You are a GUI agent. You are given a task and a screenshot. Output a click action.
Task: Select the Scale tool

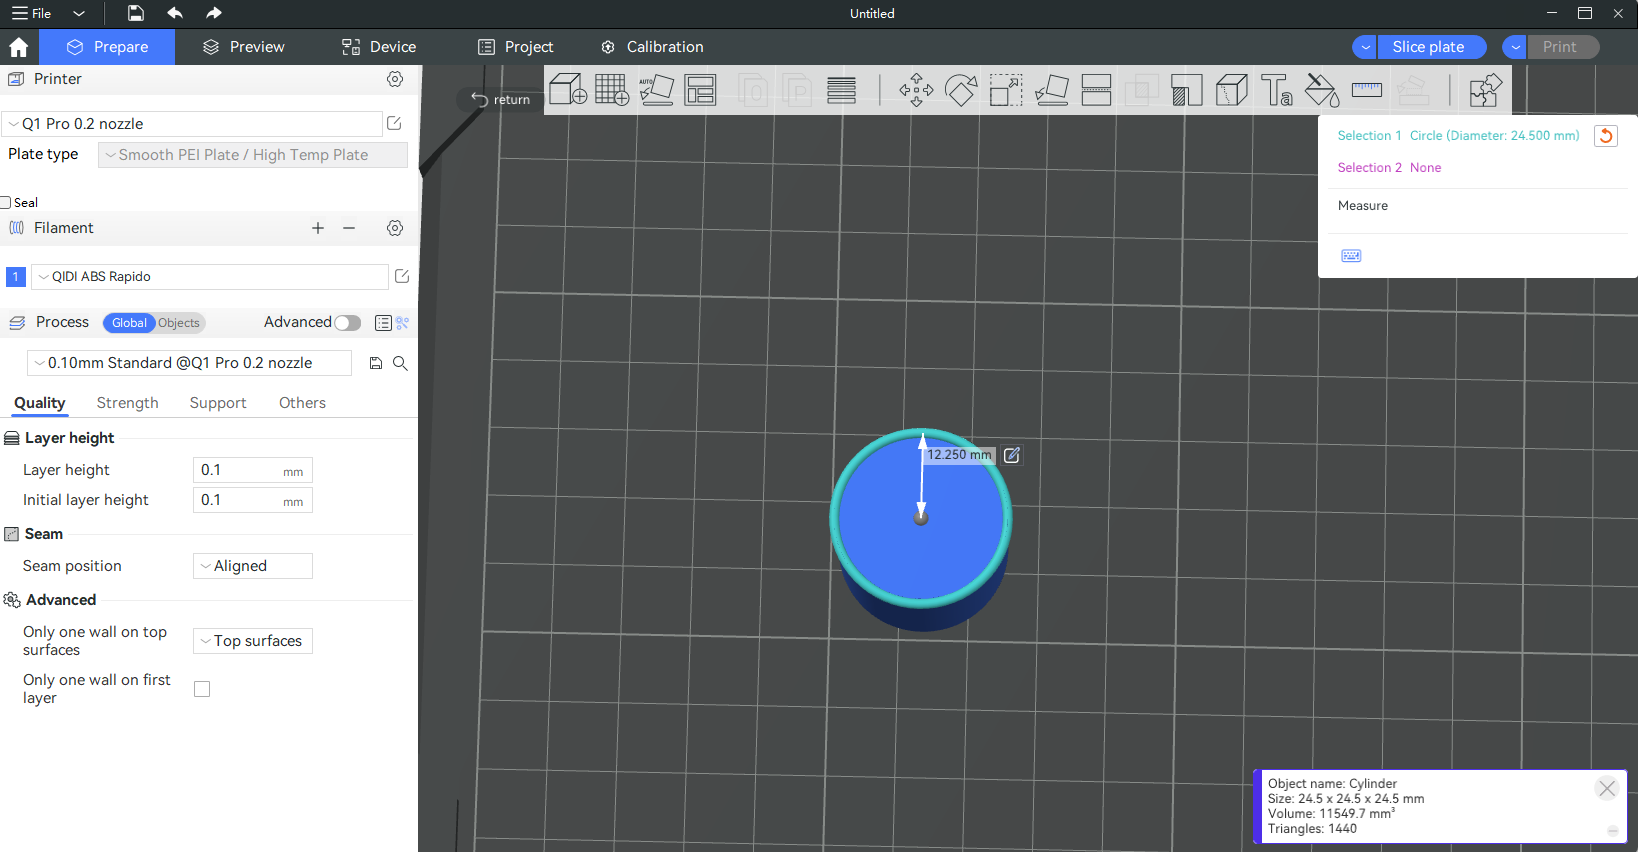[1006, 90]
